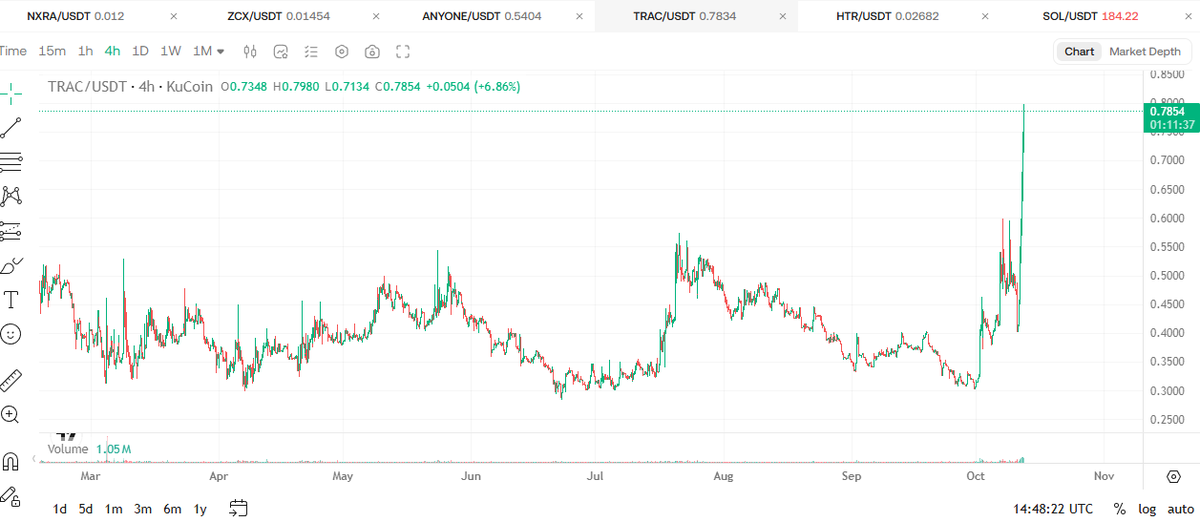Close the ZCX/USDT tab

[377, 17]
